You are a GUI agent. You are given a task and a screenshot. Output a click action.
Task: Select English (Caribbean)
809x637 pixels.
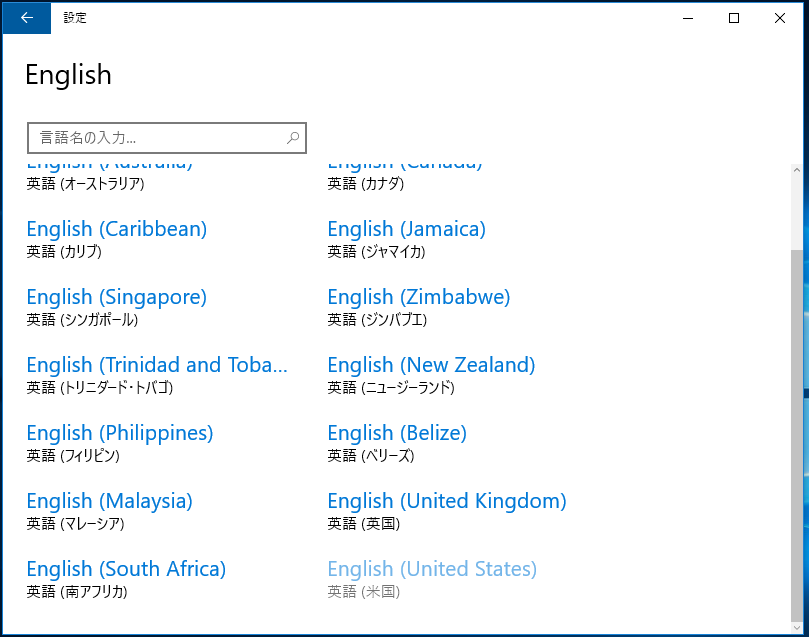[117, 239]
